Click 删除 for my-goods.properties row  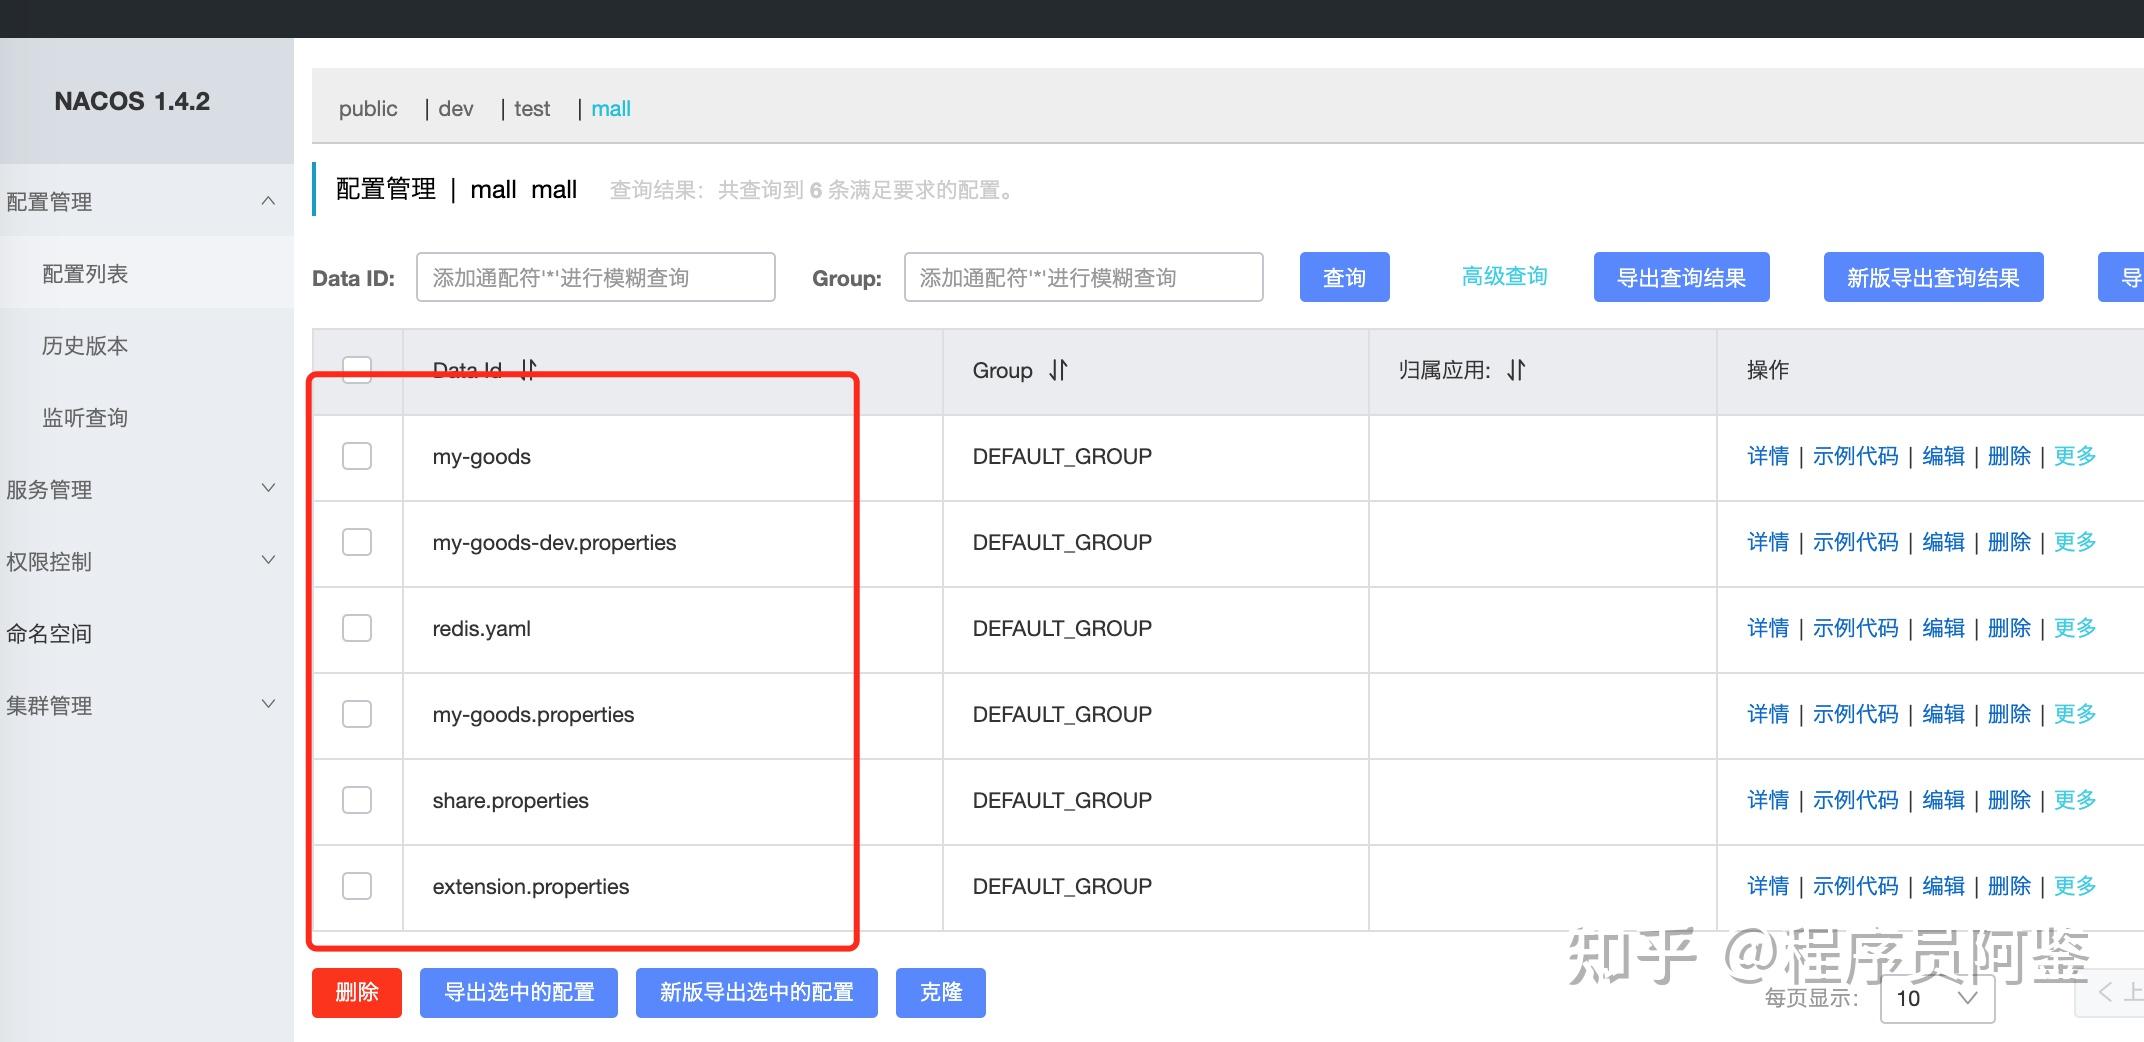click(x=2010, y=714)
